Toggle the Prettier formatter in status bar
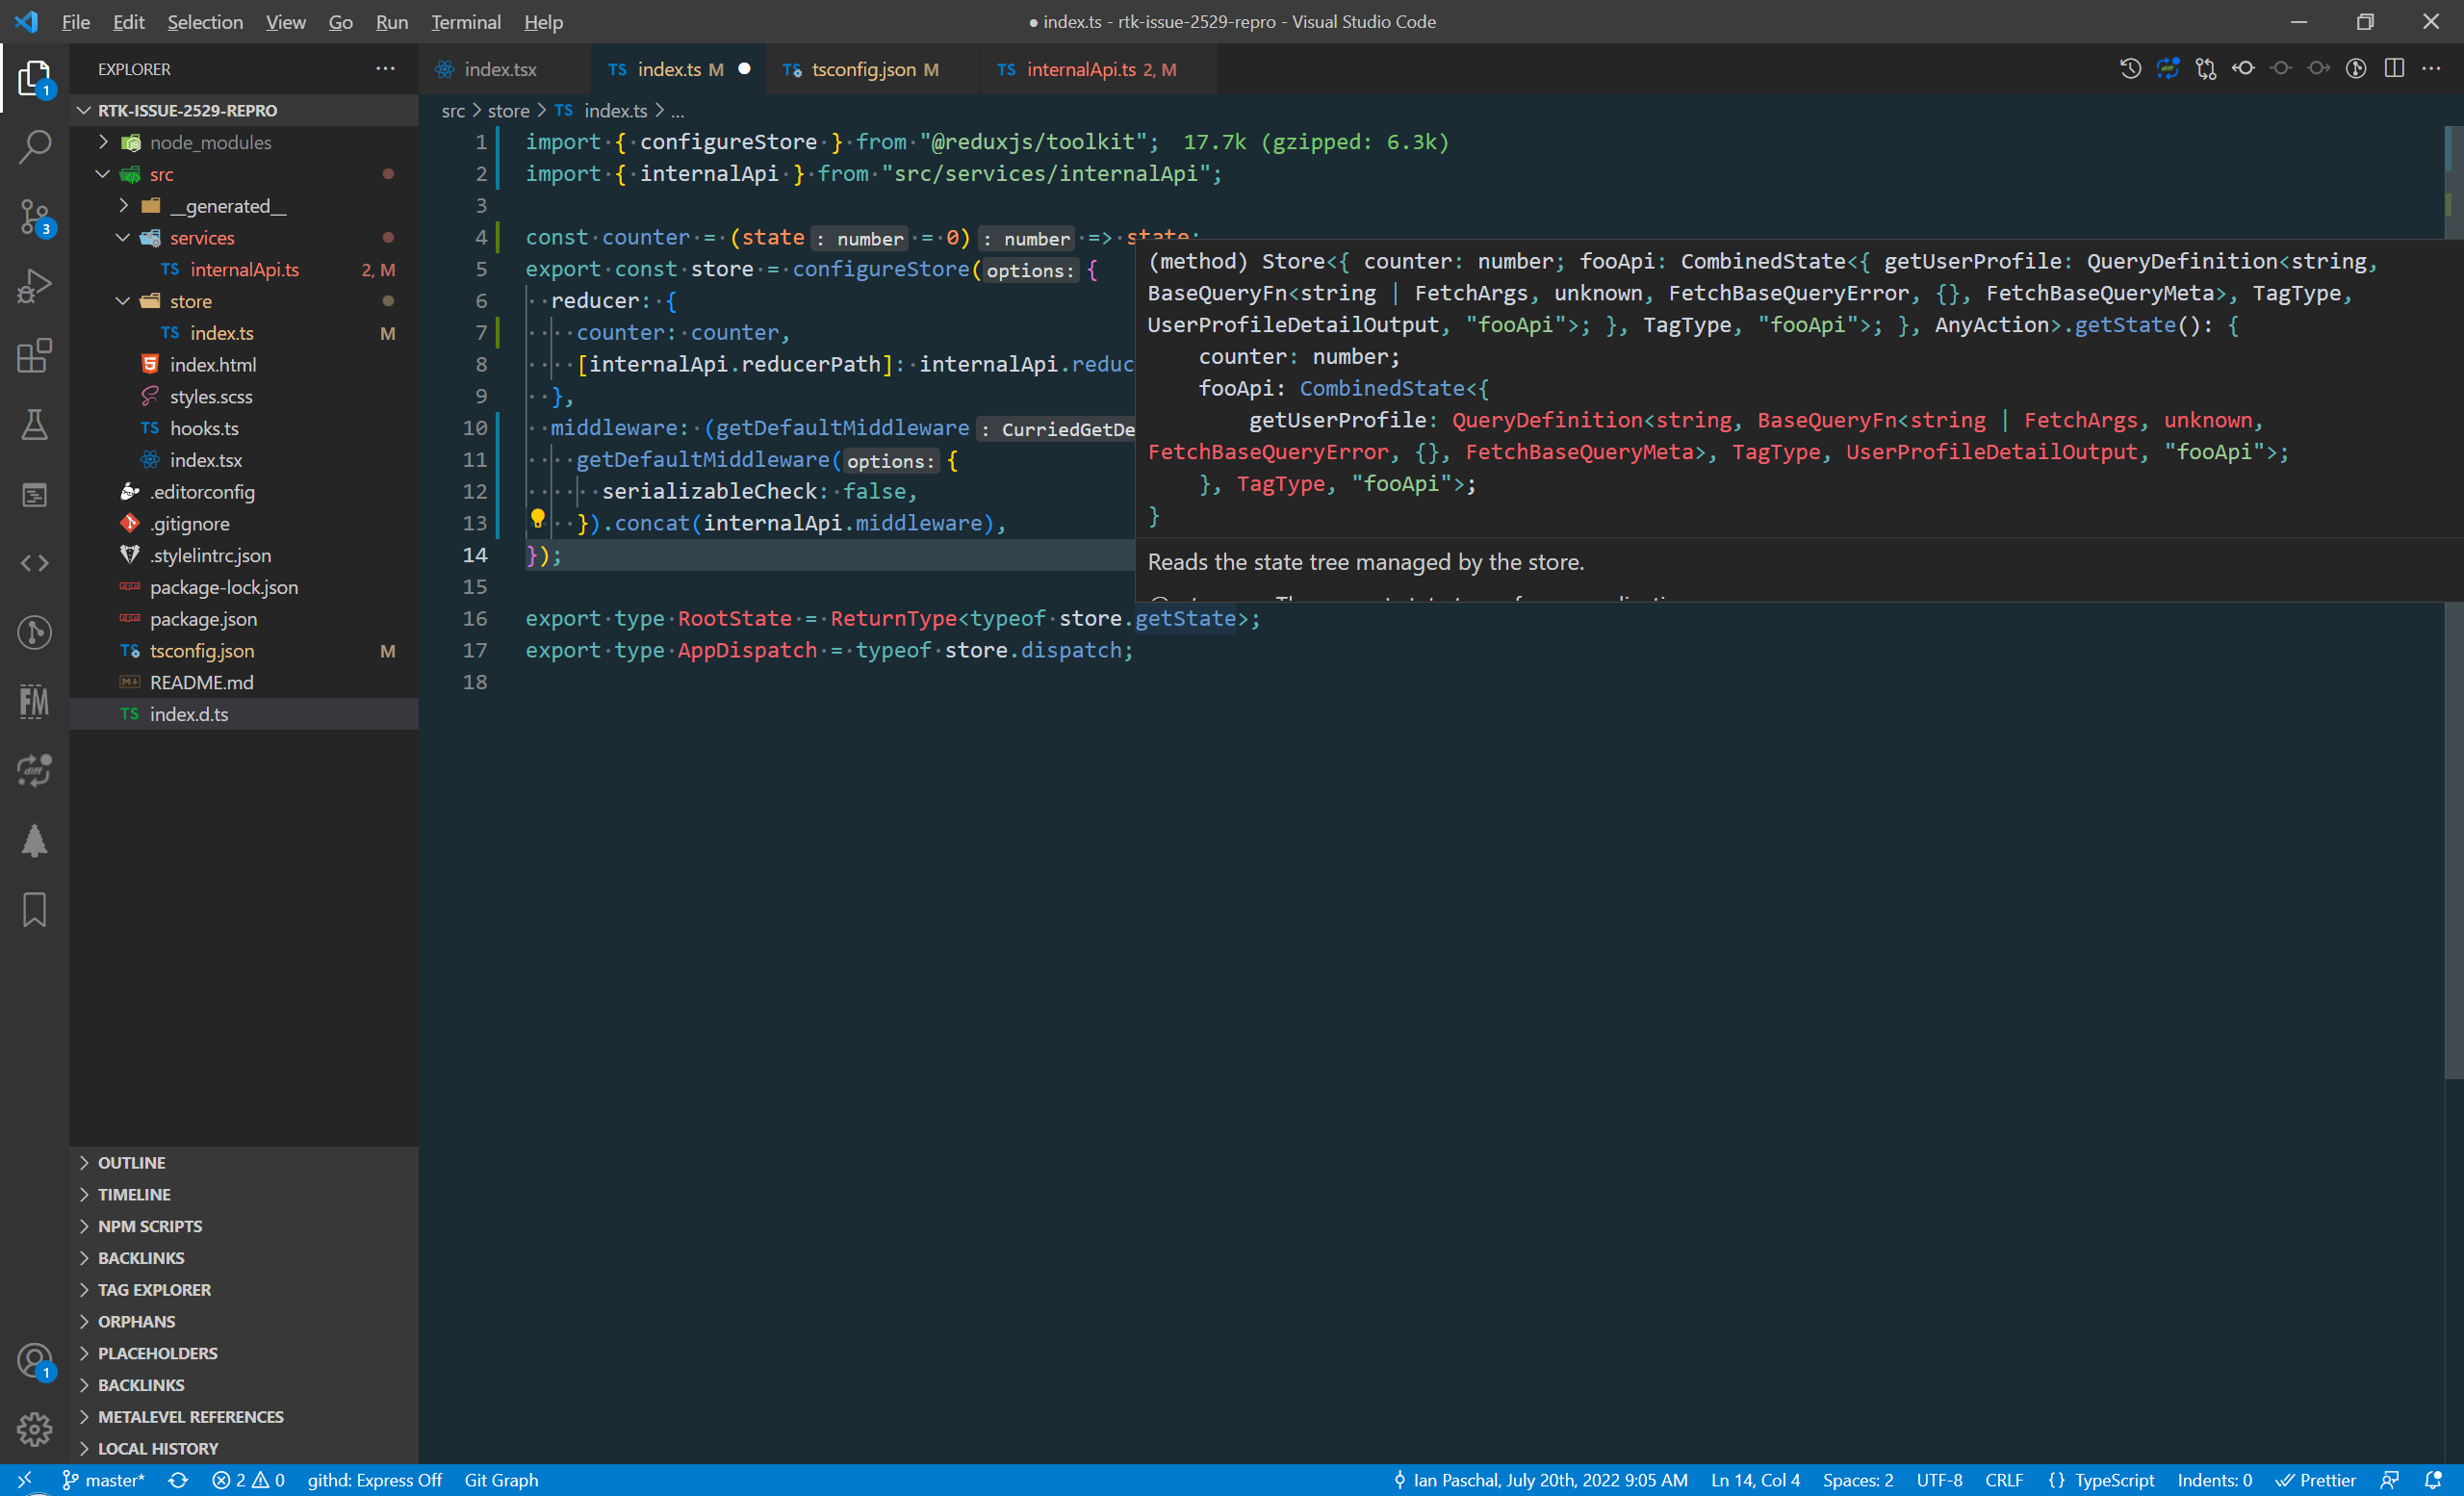 (2317, 1480)
